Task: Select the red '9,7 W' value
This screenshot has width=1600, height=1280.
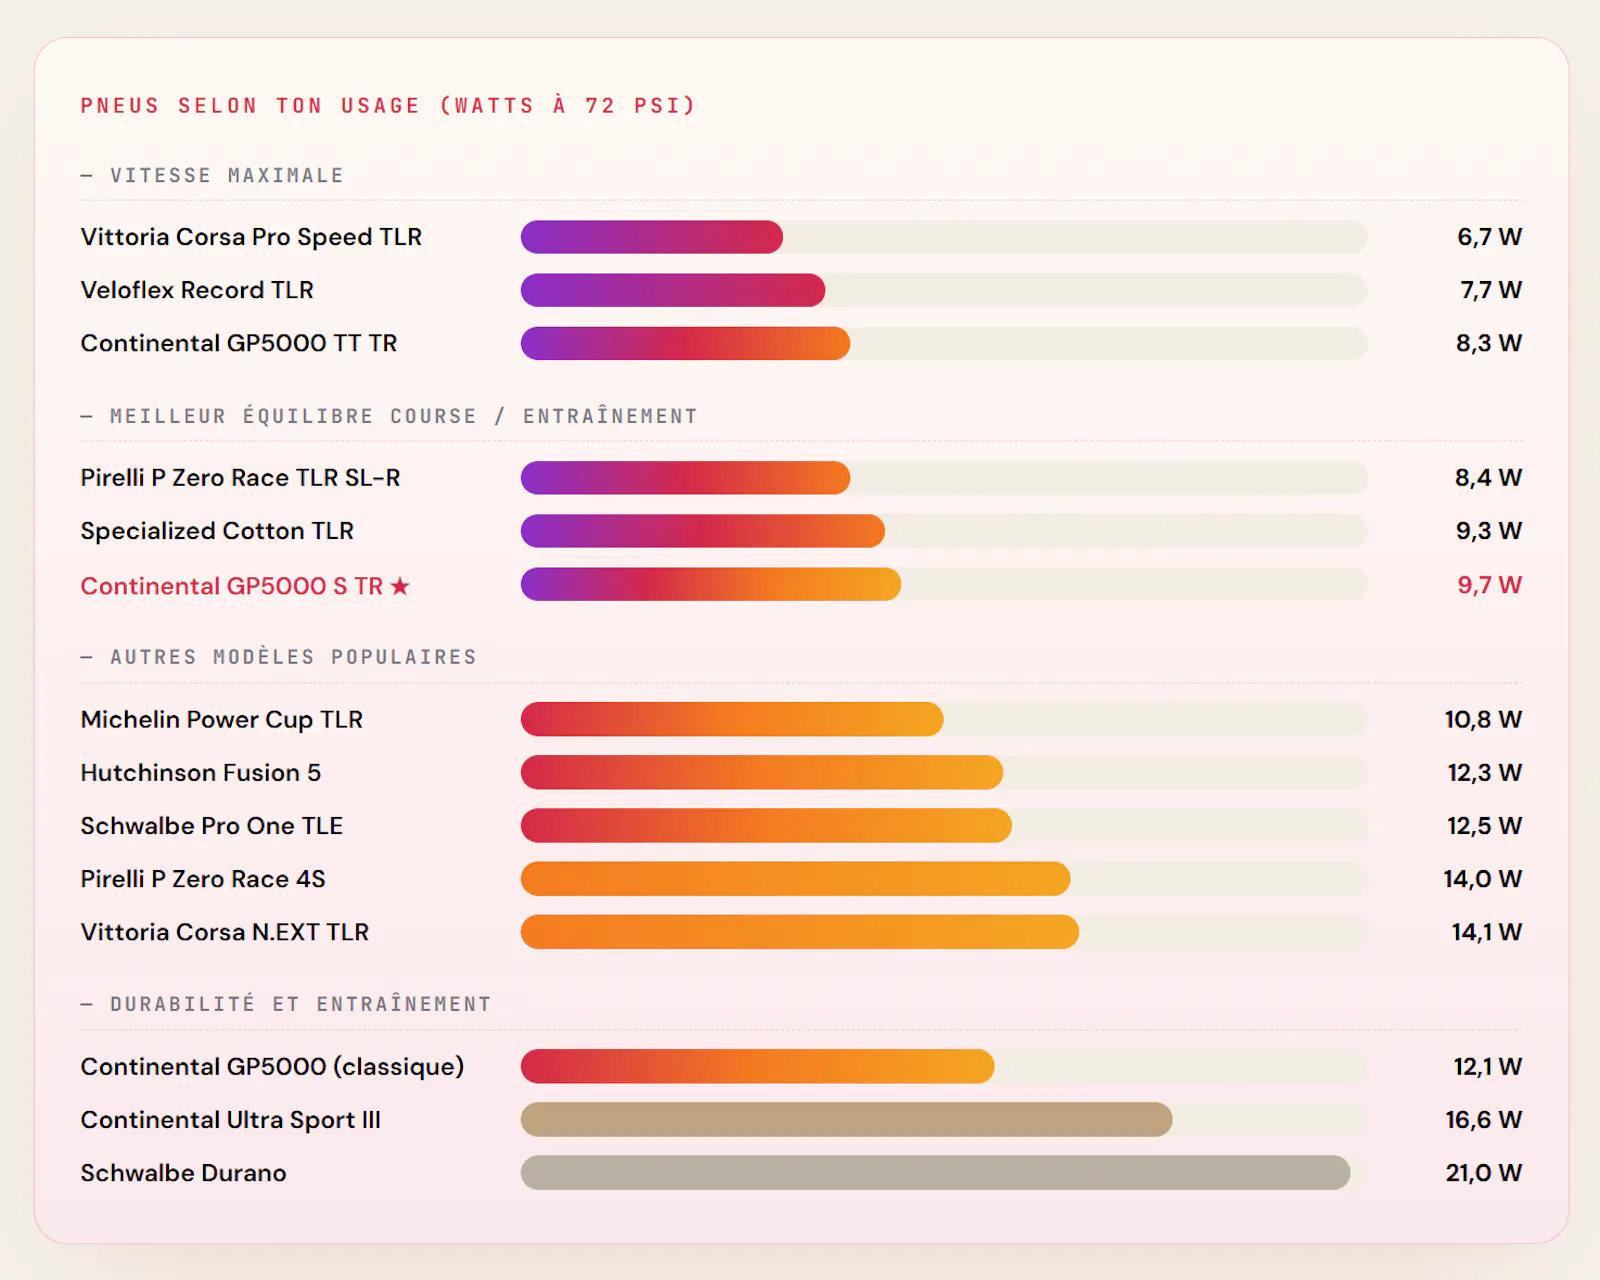Action: 1489,585
